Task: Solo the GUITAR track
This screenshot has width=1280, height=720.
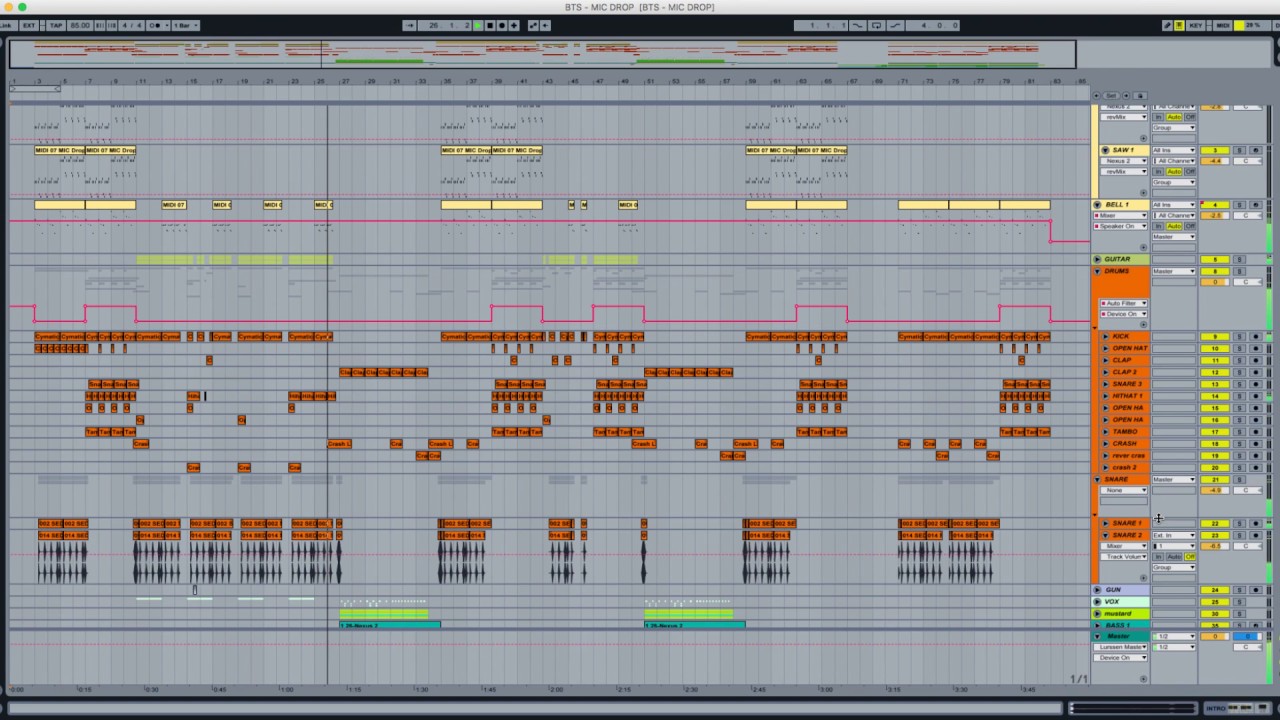Action: tap(1239, 259)
